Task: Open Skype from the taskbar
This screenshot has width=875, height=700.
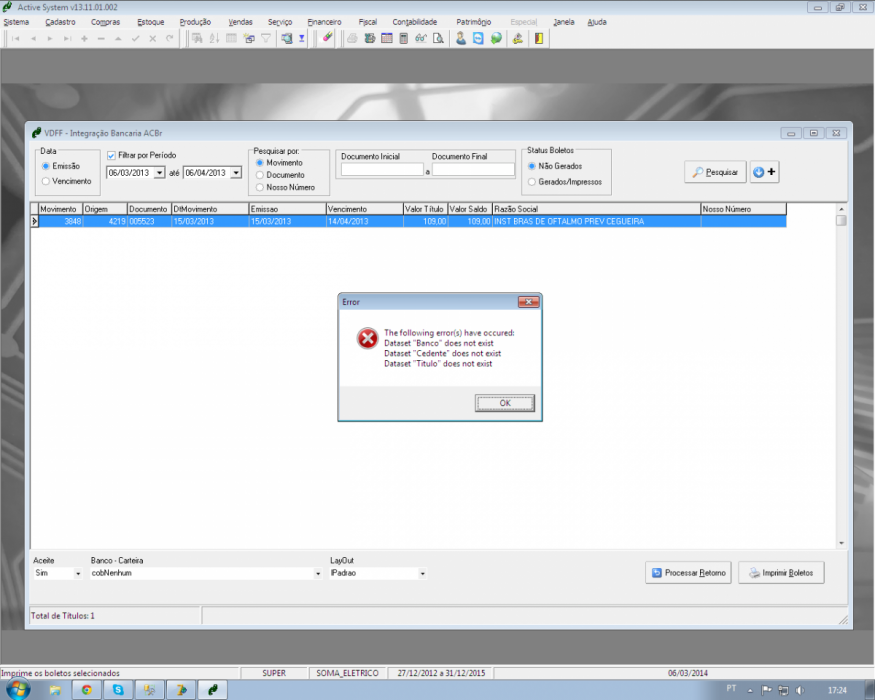Action: coord(118,690)
